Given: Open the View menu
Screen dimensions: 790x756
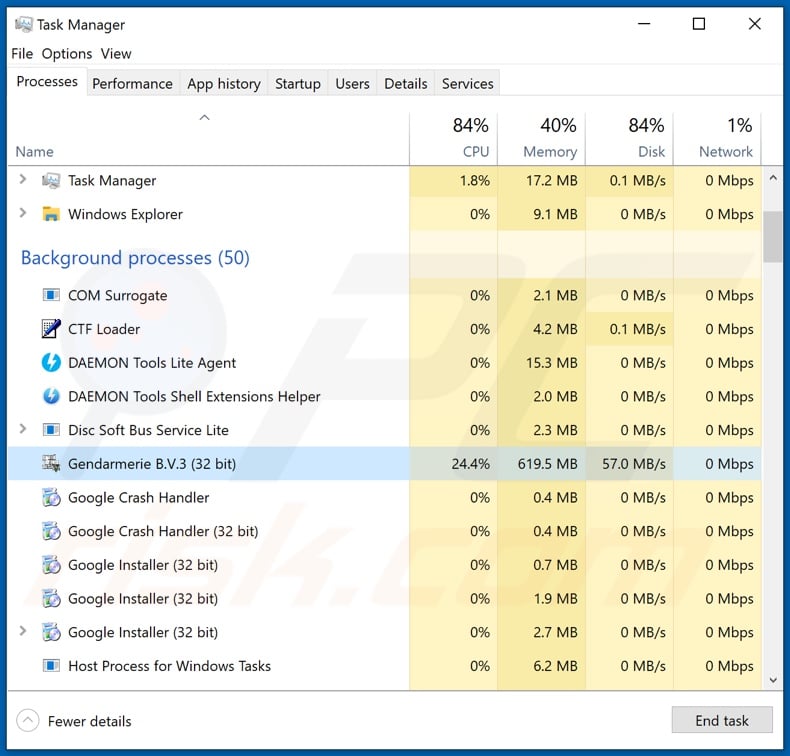Looking at the screenshot, I should click(x=116, y=53).
